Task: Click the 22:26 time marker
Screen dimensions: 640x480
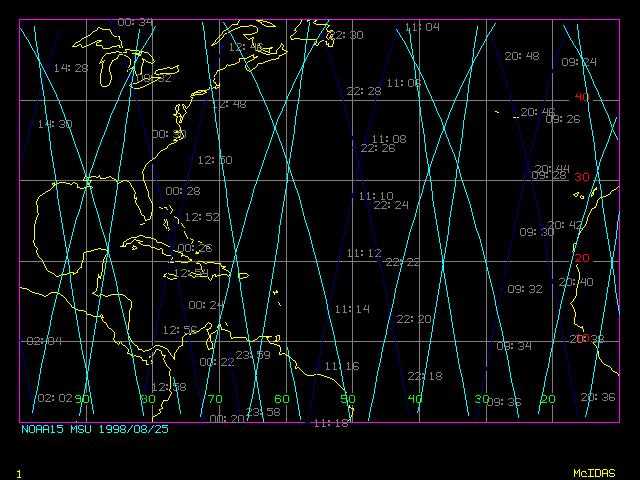Action: [x=378, y=148]
